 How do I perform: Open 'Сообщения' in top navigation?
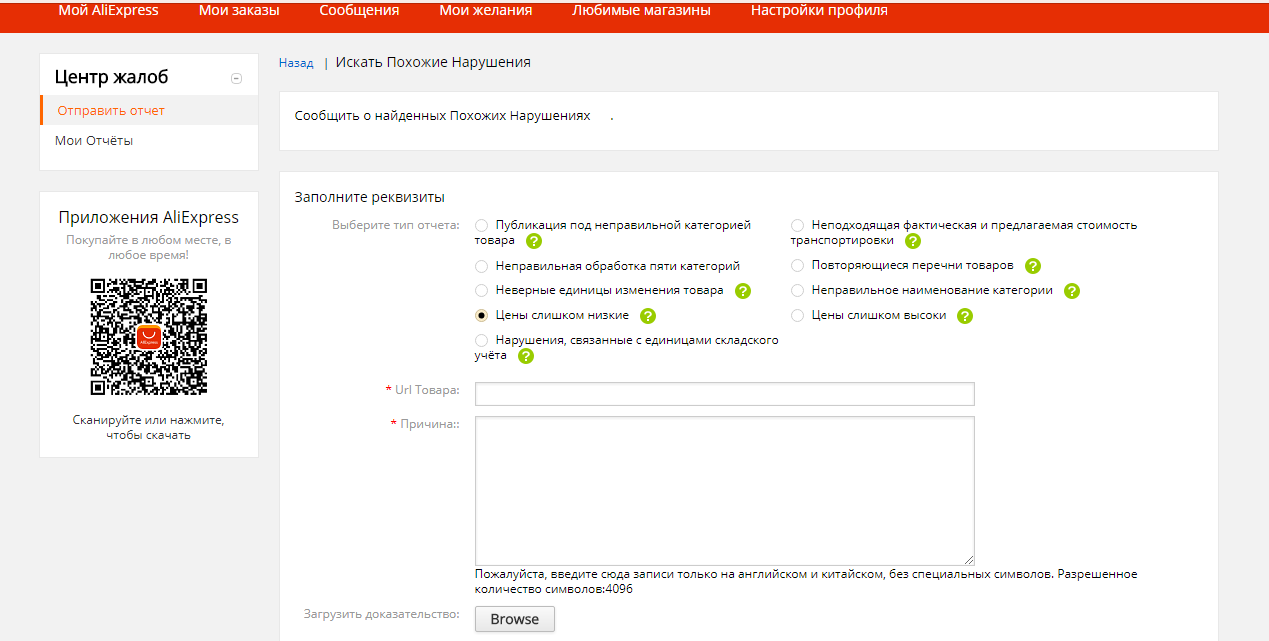pos(359,11)
